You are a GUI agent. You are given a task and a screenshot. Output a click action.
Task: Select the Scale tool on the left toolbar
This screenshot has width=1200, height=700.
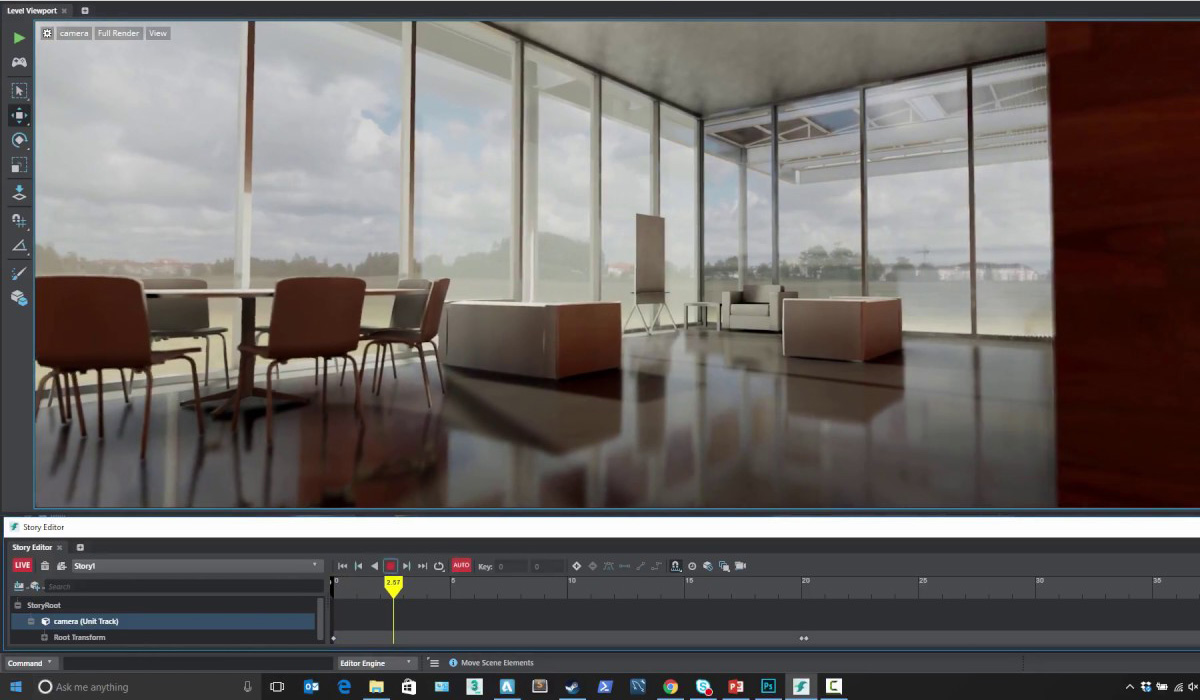click(18, 166)
